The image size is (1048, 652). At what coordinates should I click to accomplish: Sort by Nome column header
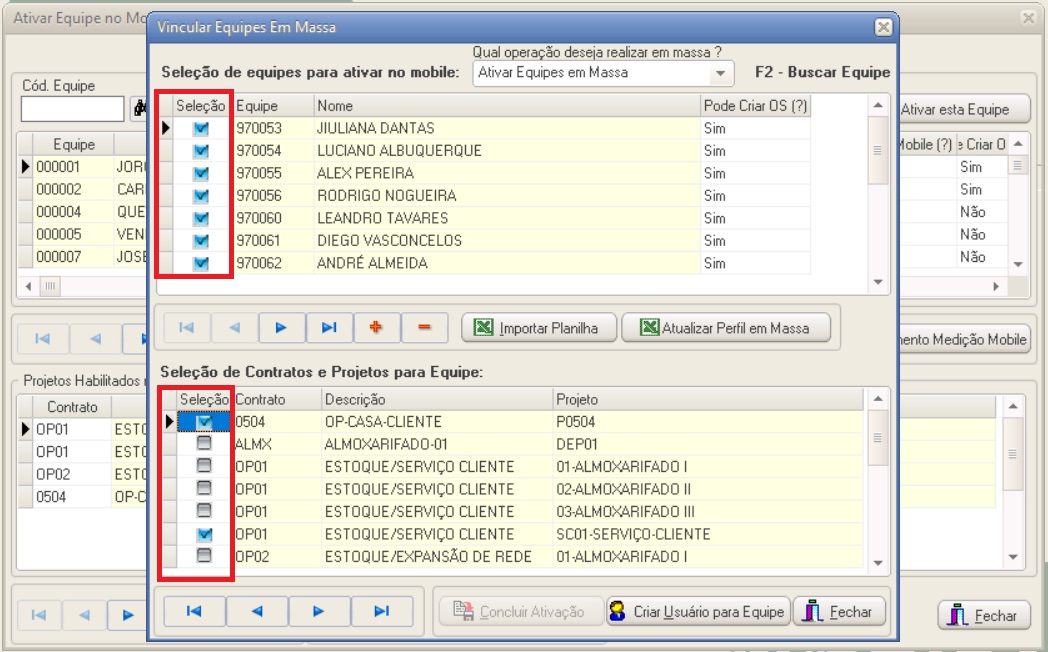506,106
